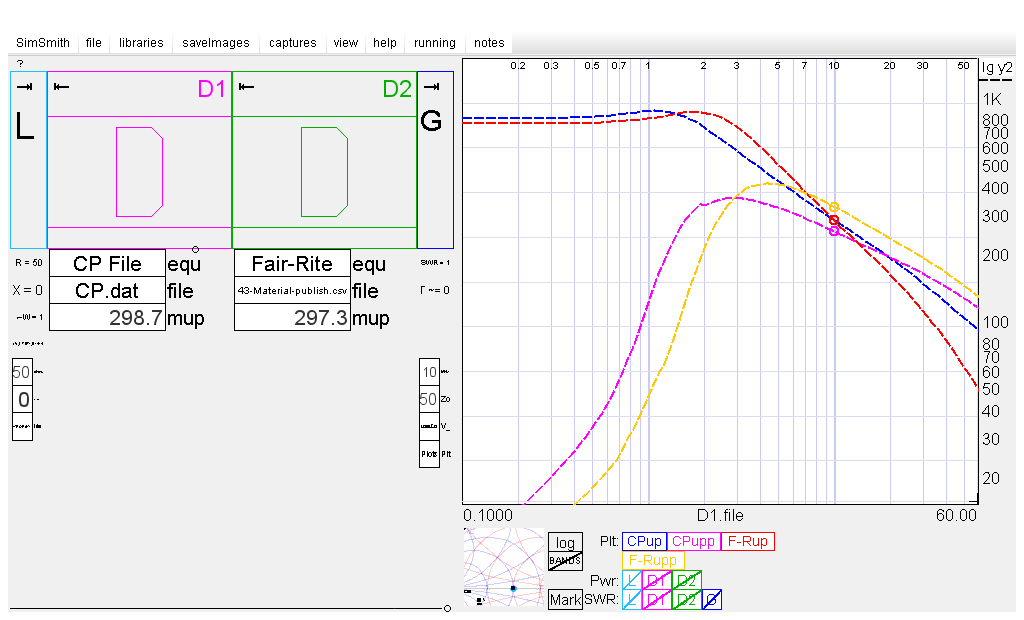Open the captures menu
This screenshot has height=620, width=1024.
[x=293, y=42]
